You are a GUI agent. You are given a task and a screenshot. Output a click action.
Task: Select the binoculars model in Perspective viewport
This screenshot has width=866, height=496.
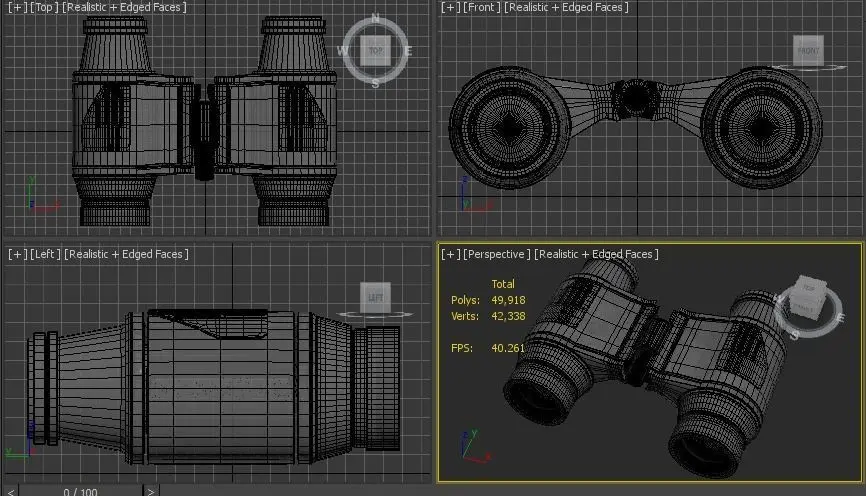click(645, 366)
